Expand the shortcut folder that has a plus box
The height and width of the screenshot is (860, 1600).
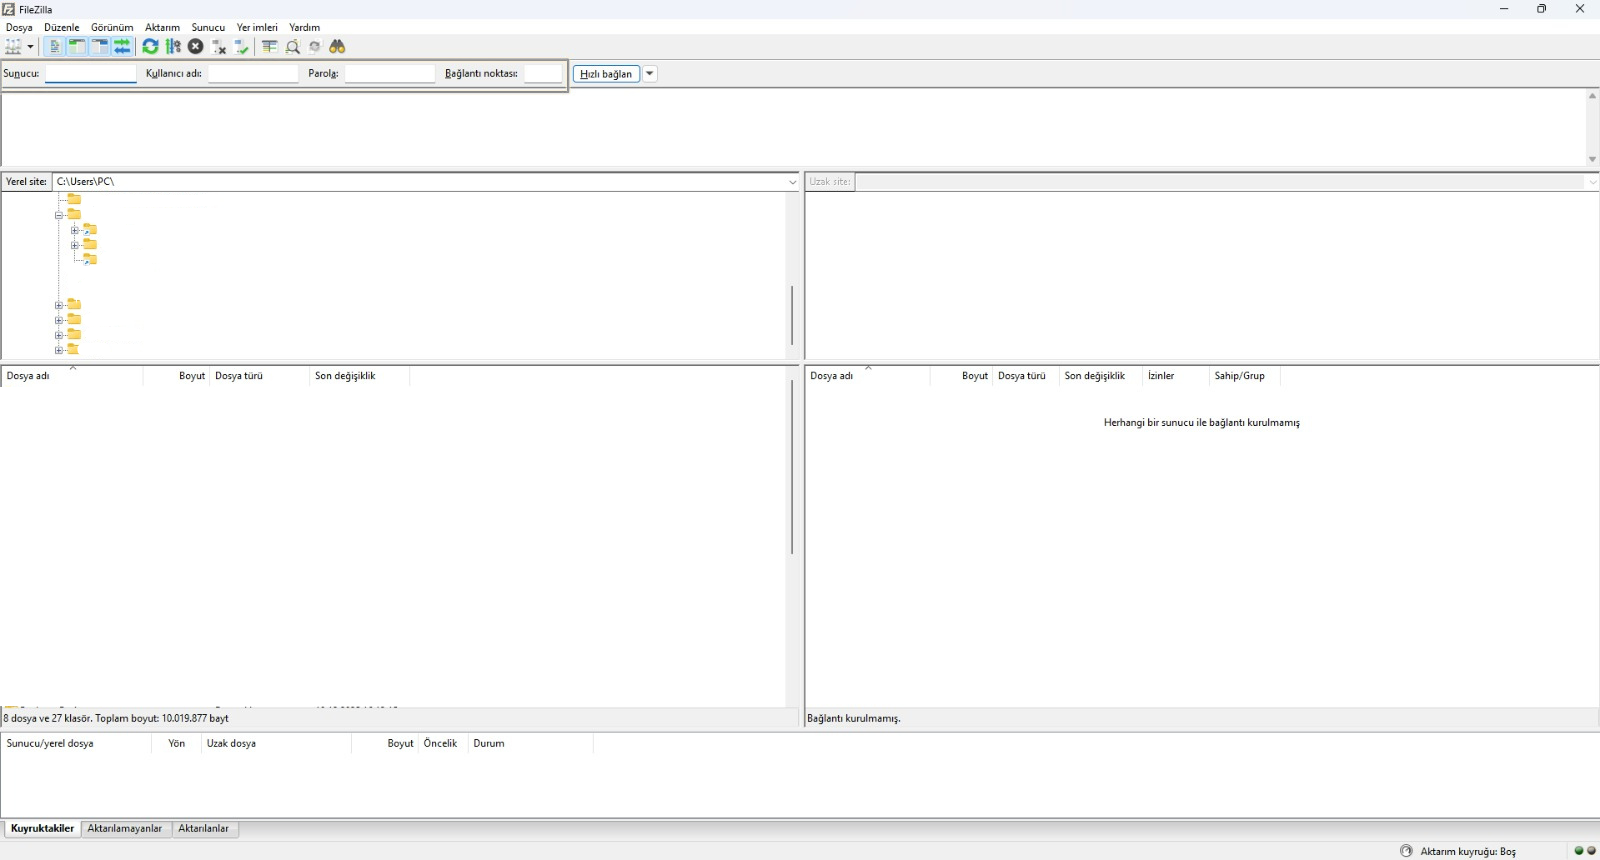pos(74,230)
